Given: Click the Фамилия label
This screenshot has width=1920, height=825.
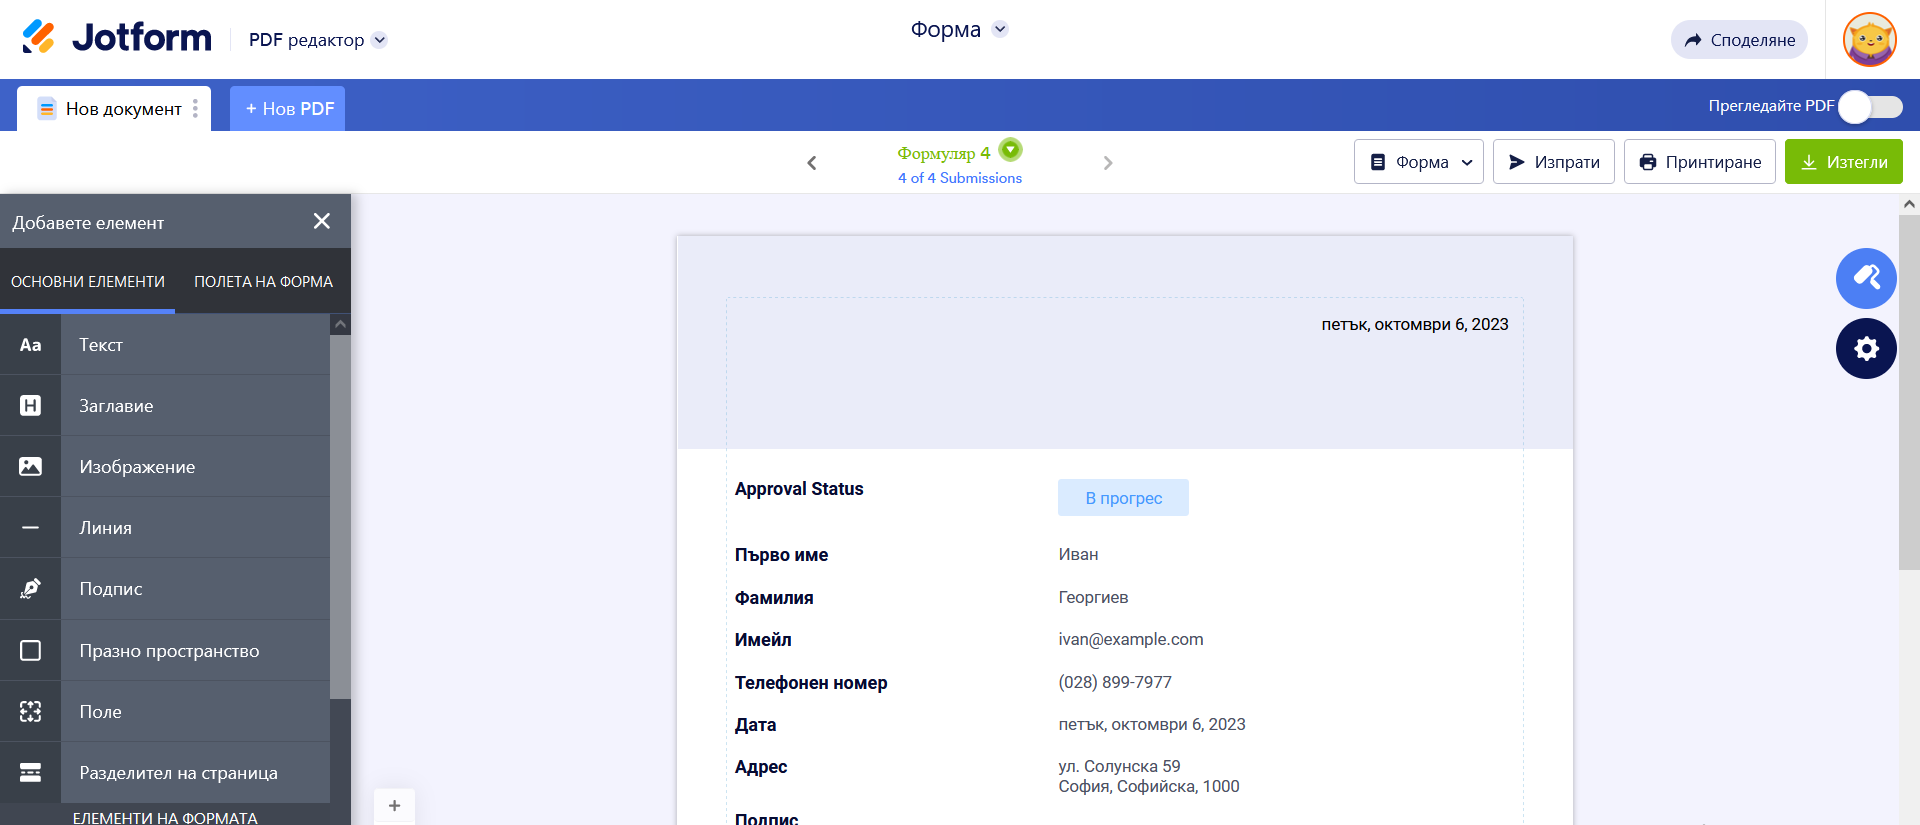Looking at the screenshot, I should click(774, 598).
